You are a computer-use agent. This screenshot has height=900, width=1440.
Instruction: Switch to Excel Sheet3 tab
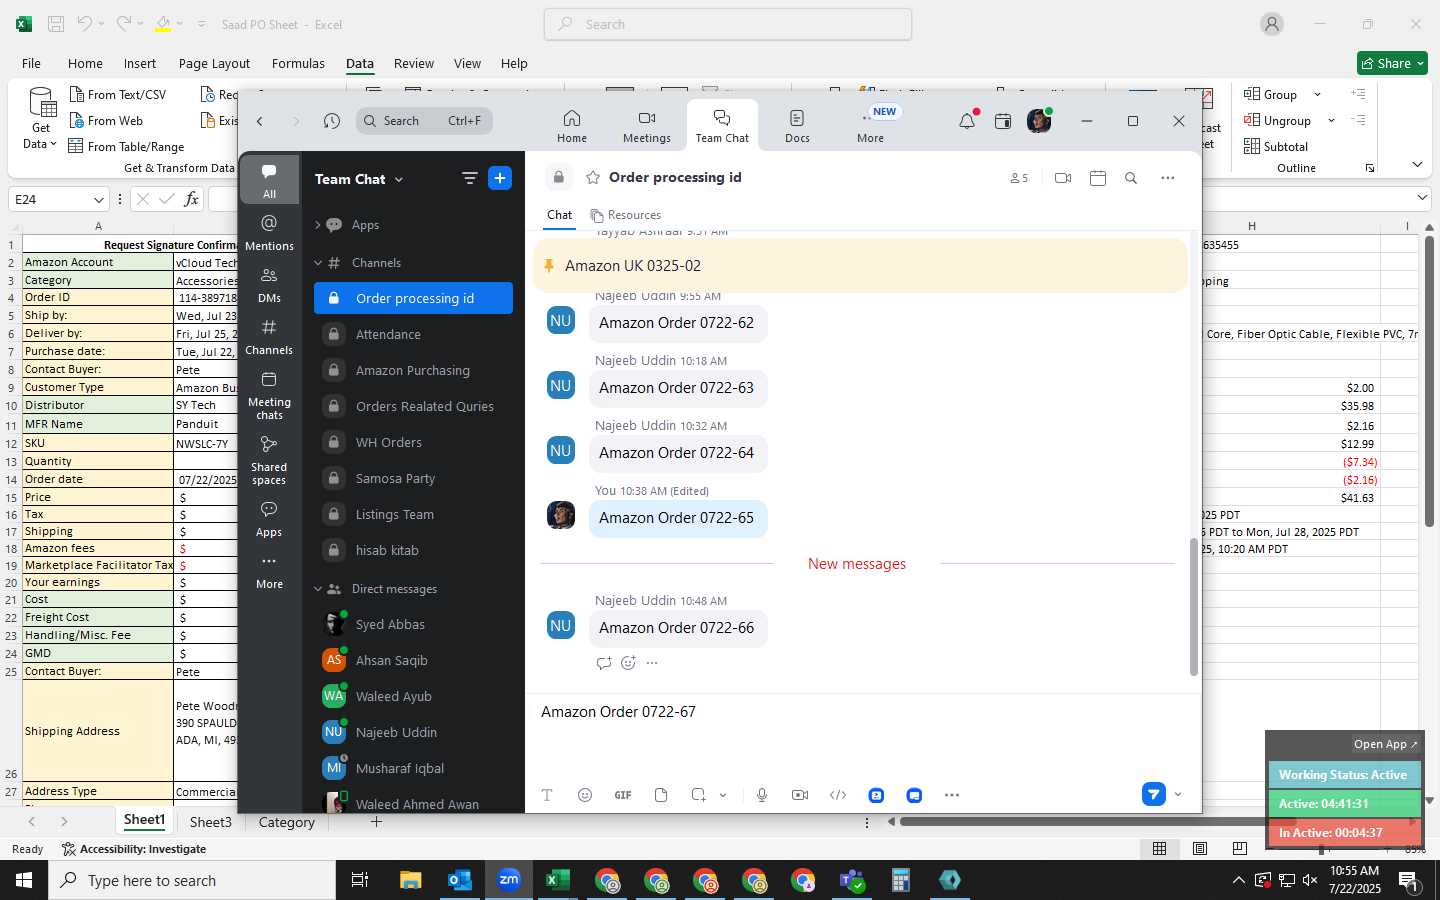pyautogui.click(x=210, y=822)
